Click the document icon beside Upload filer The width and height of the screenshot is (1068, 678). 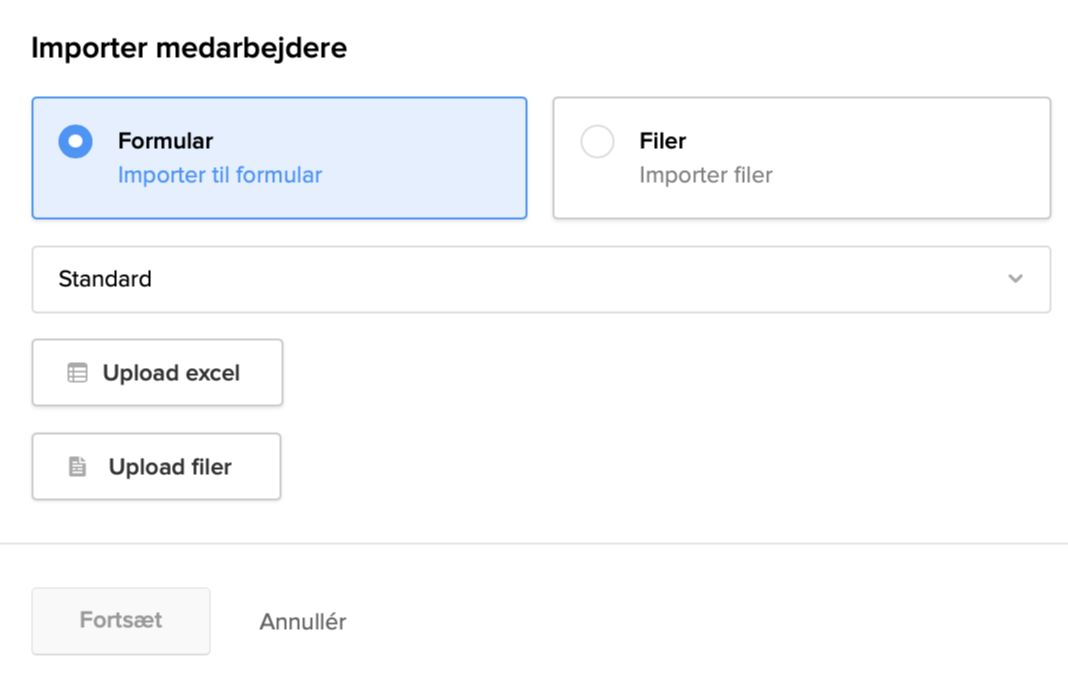point(78,467)
